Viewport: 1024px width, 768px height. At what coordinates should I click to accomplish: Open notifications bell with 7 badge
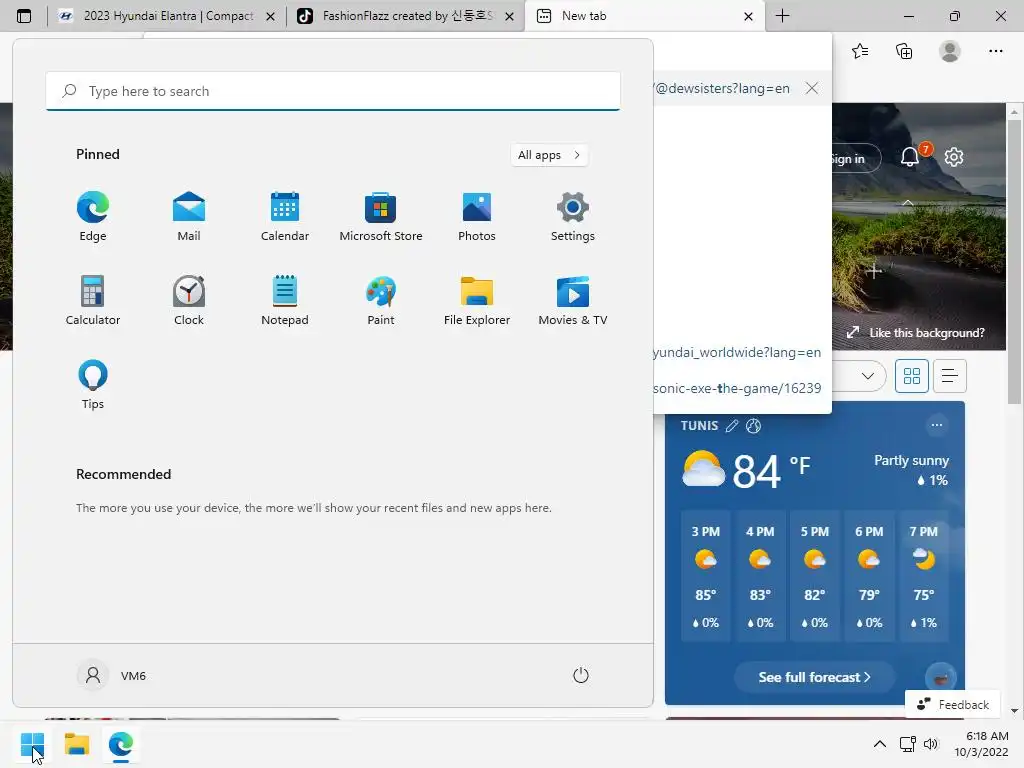pyautogui.click(x=910, y=157)
